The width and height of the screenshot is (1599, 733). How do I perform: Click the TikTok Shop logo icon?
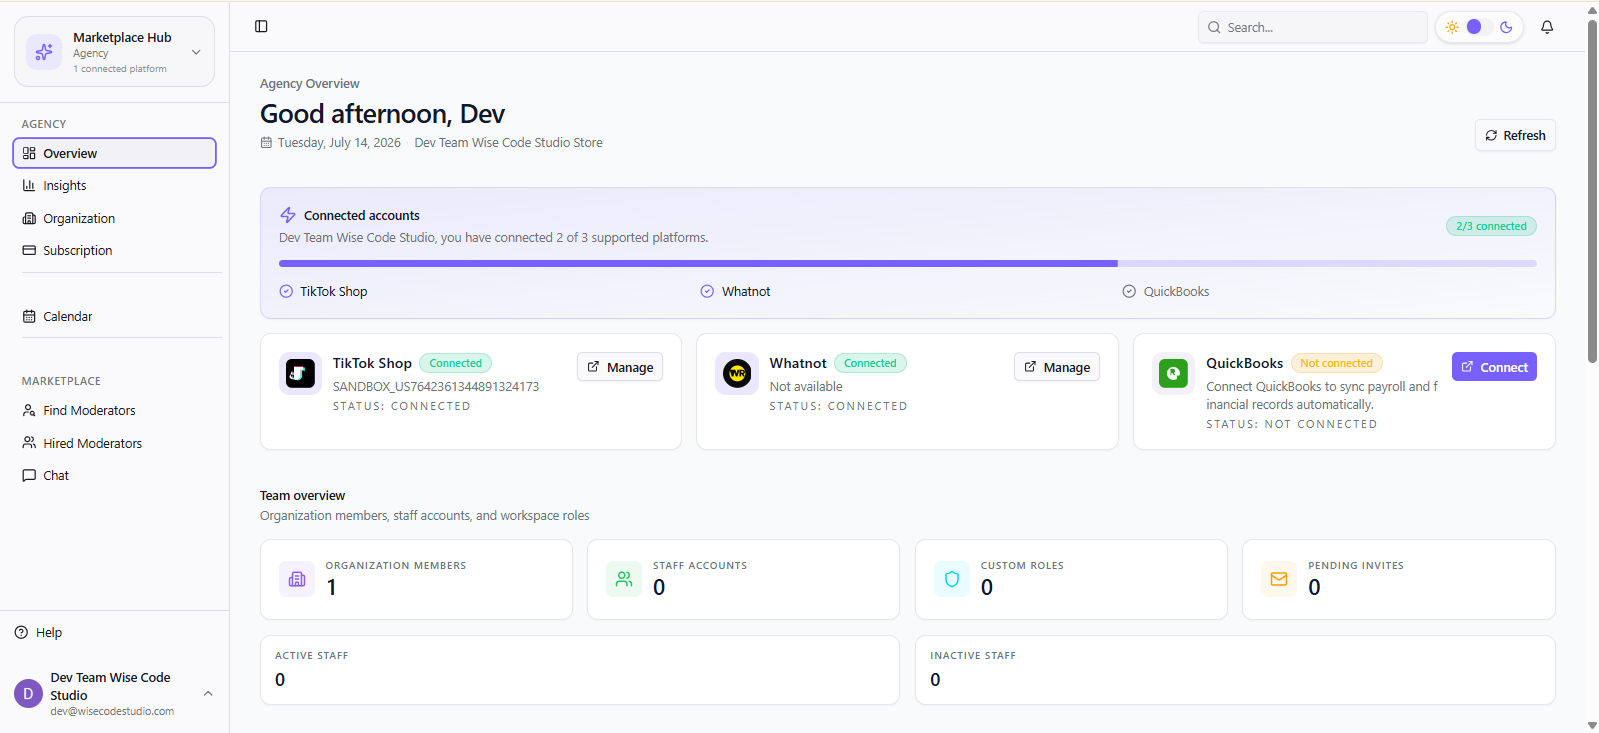click(x=300, y=374)
